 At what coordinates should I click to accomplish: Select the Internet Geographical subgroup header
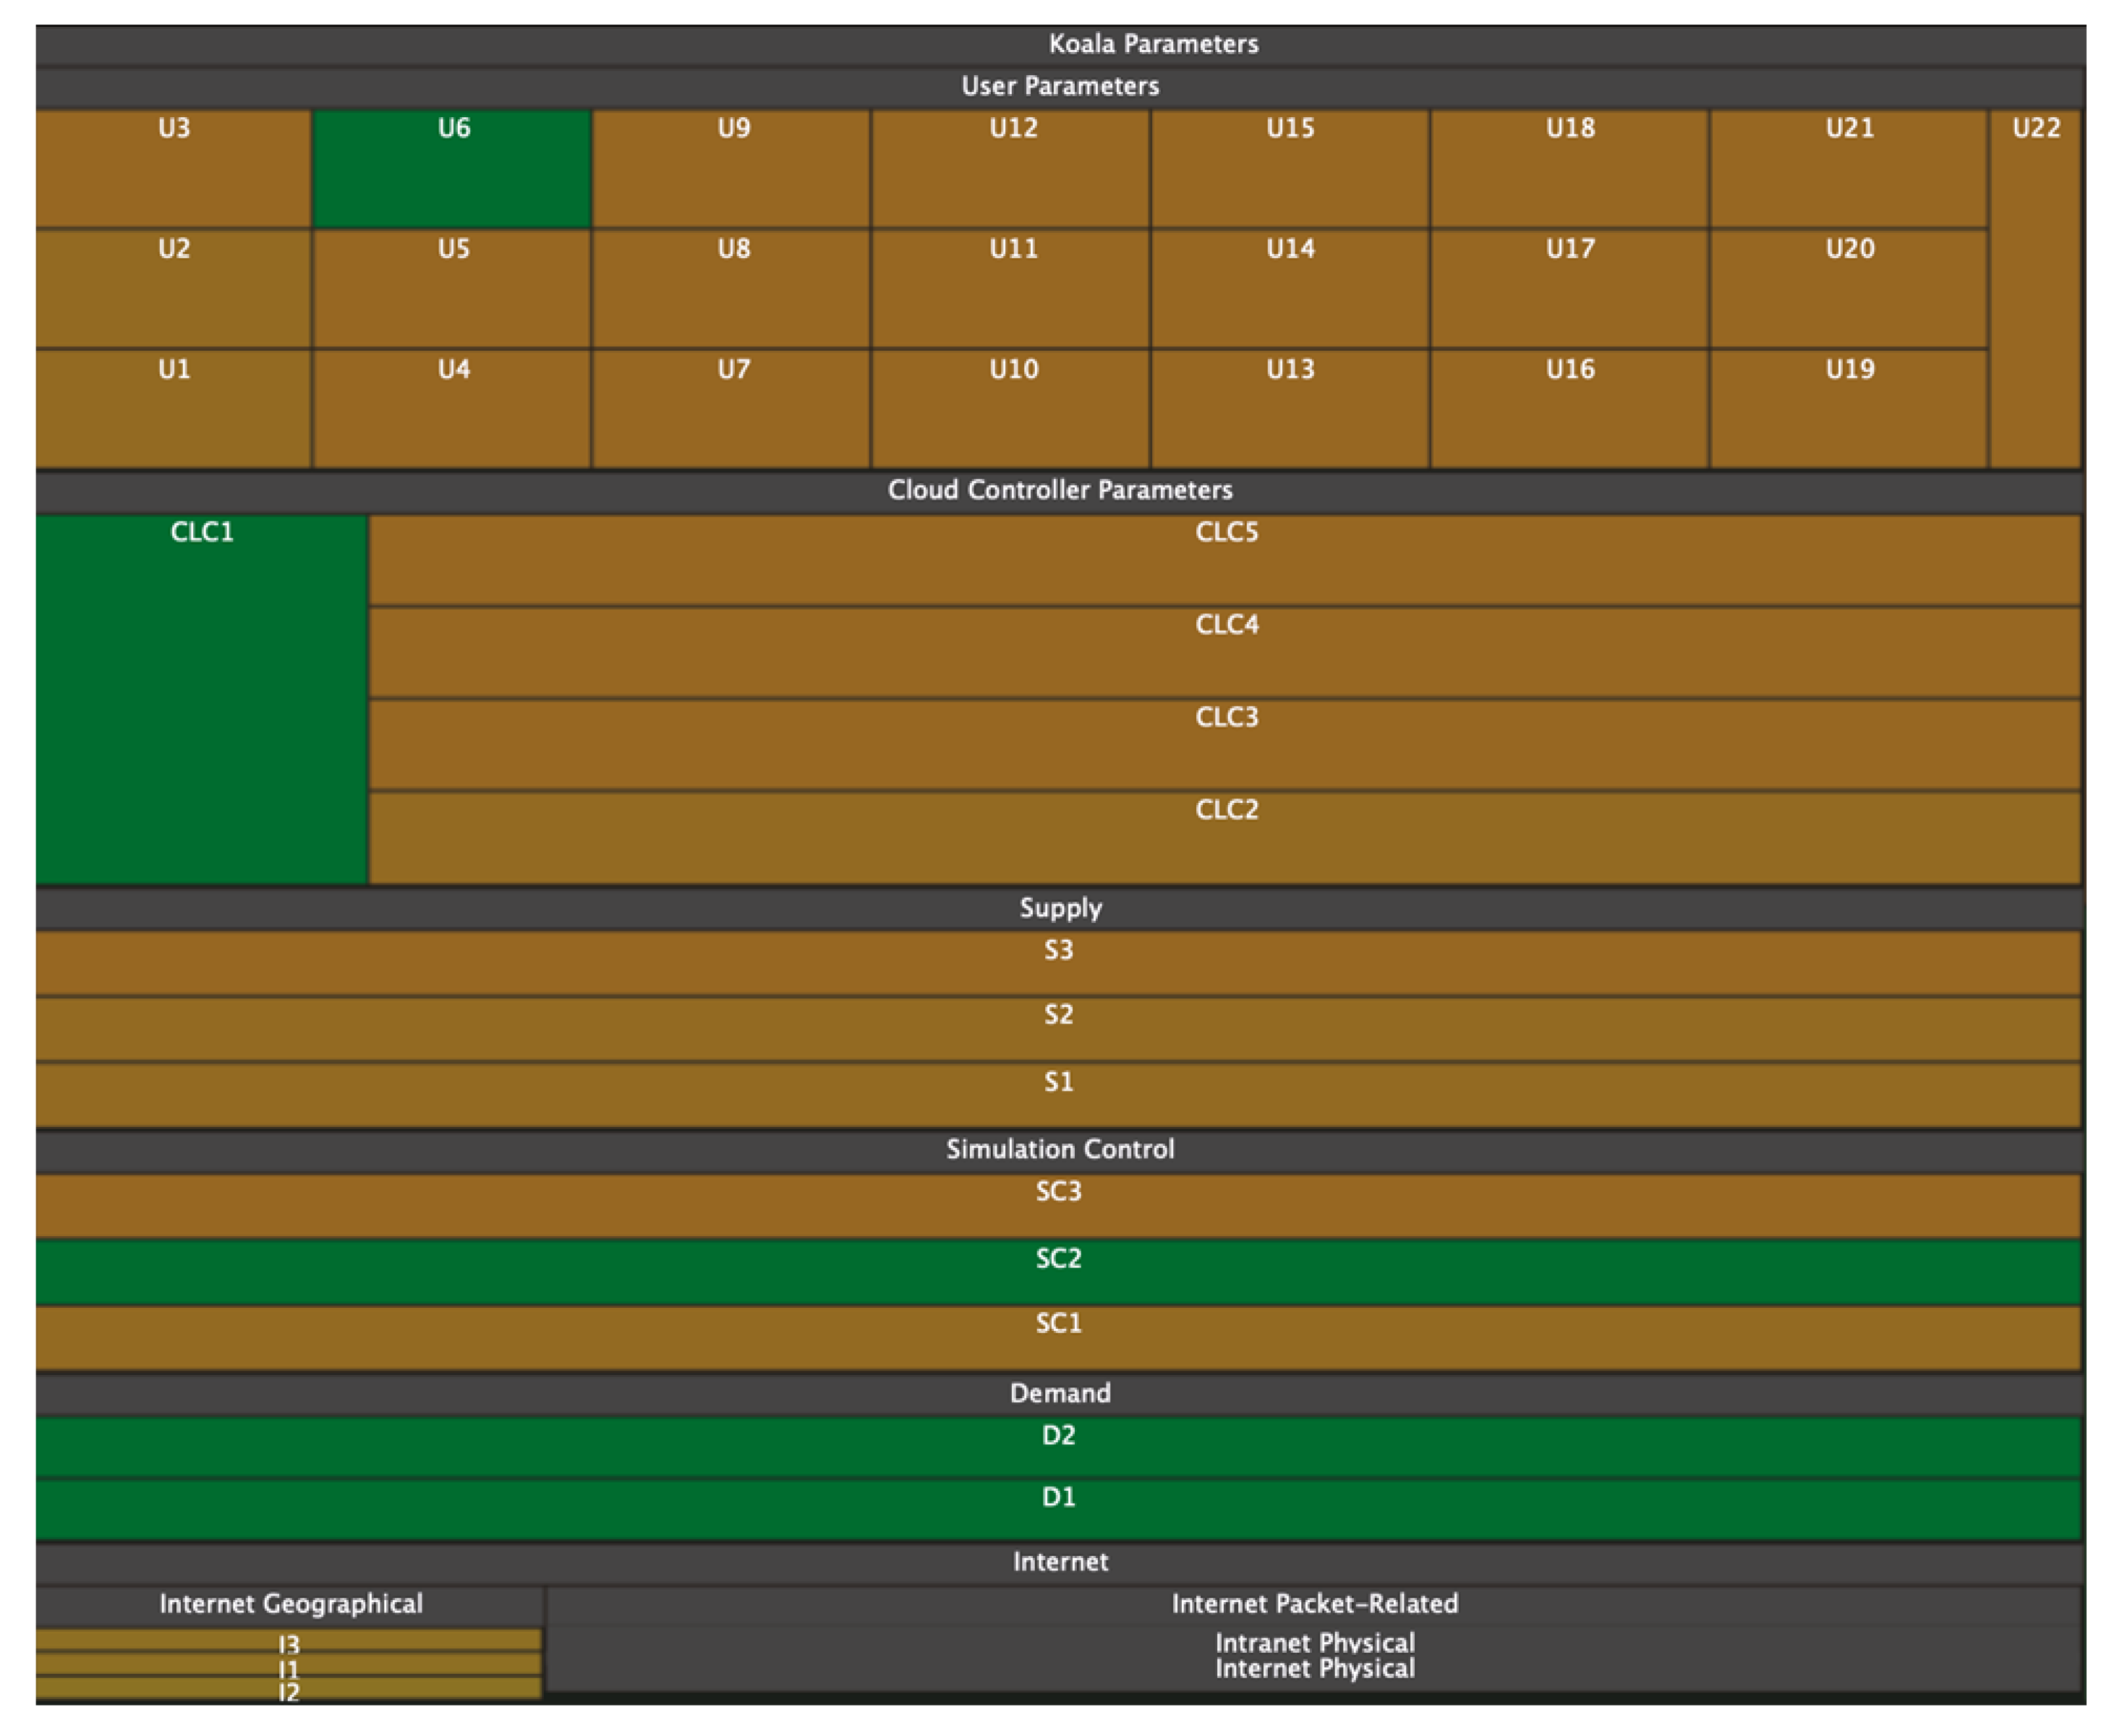pos(291,1604)
